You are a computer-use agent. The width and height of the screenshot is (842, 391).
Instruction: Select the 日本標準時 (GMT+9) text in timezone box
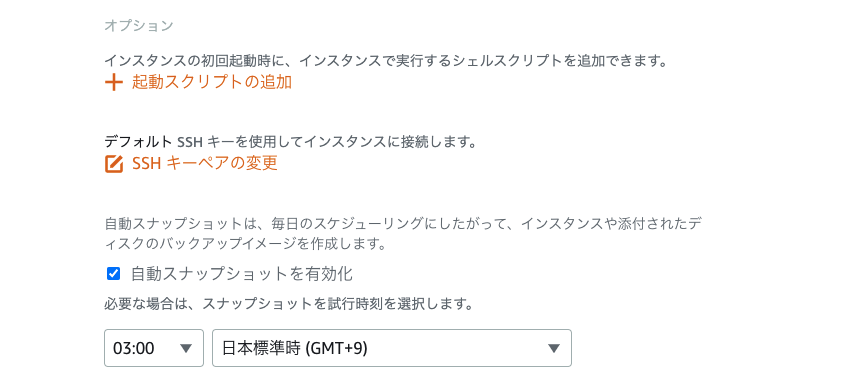tap(295, 349)
